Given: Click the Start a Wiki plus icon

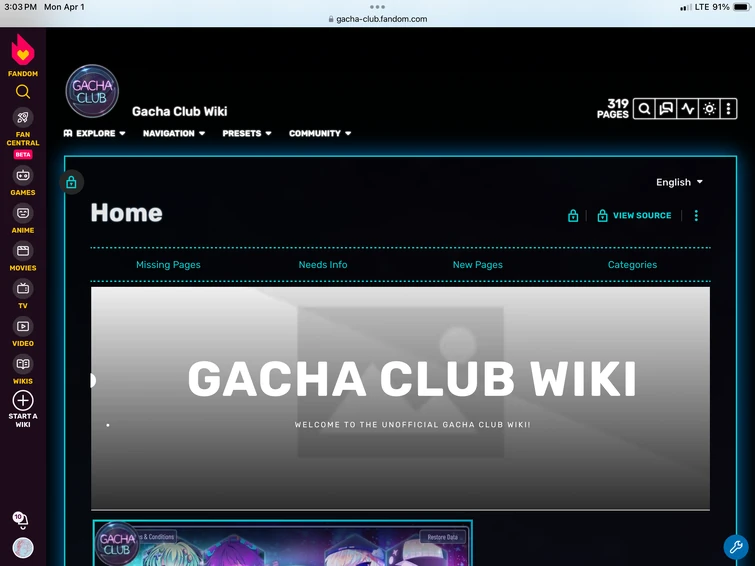Looking at the screenshot, I should coord(23,400).
